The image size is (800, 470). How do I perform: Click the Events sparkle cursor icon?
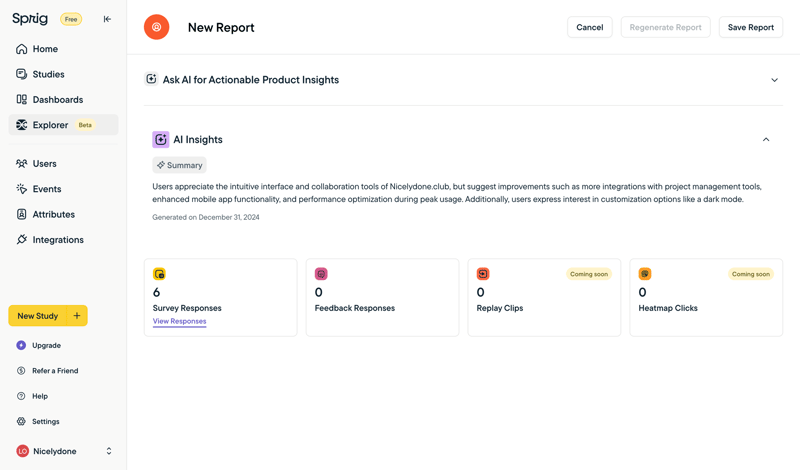(x=21, y=189)
